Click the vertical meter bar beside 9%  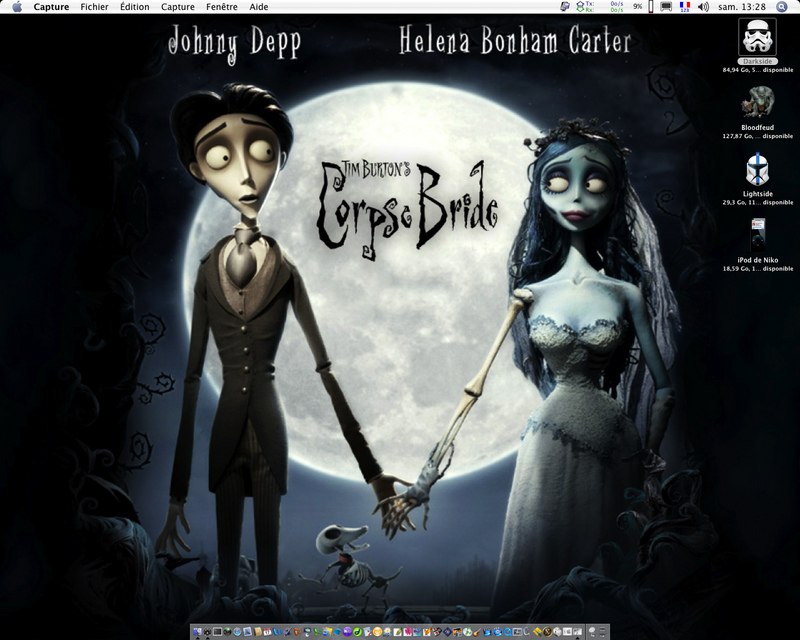[651, 7]
